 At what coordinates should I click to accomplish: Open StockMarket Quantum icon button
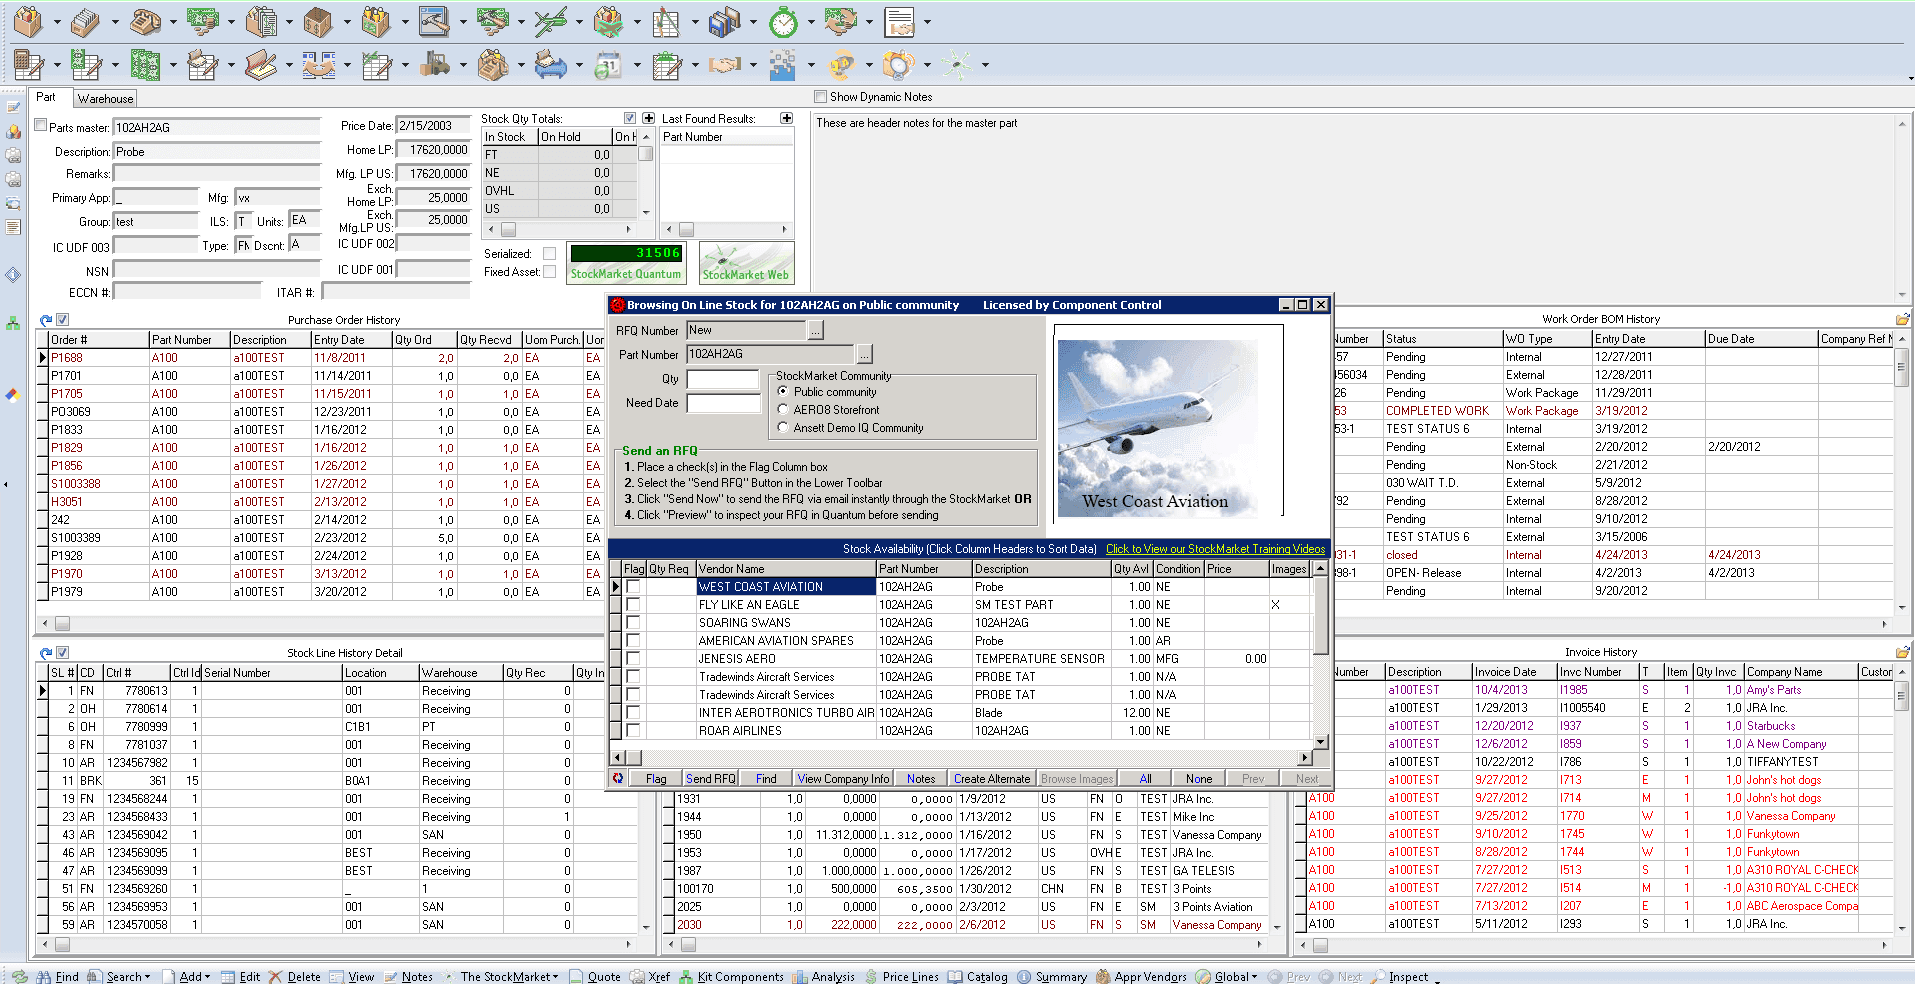[x=625, y=263]
